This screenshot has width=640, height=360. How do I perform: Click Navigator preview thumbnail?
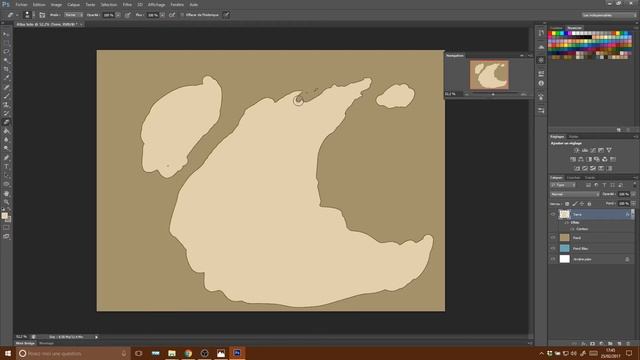pyautogui.click(x=489, y=75)
